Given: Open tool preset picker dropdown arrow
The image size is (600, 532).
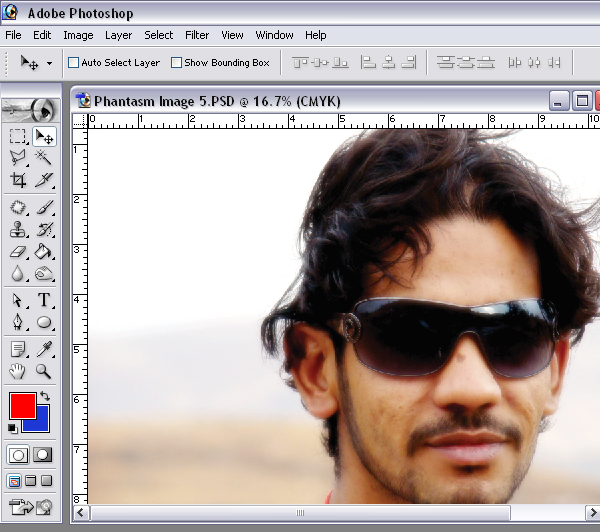Looking at the screenshot, I should pyautogui.click(x=49, y=63).
